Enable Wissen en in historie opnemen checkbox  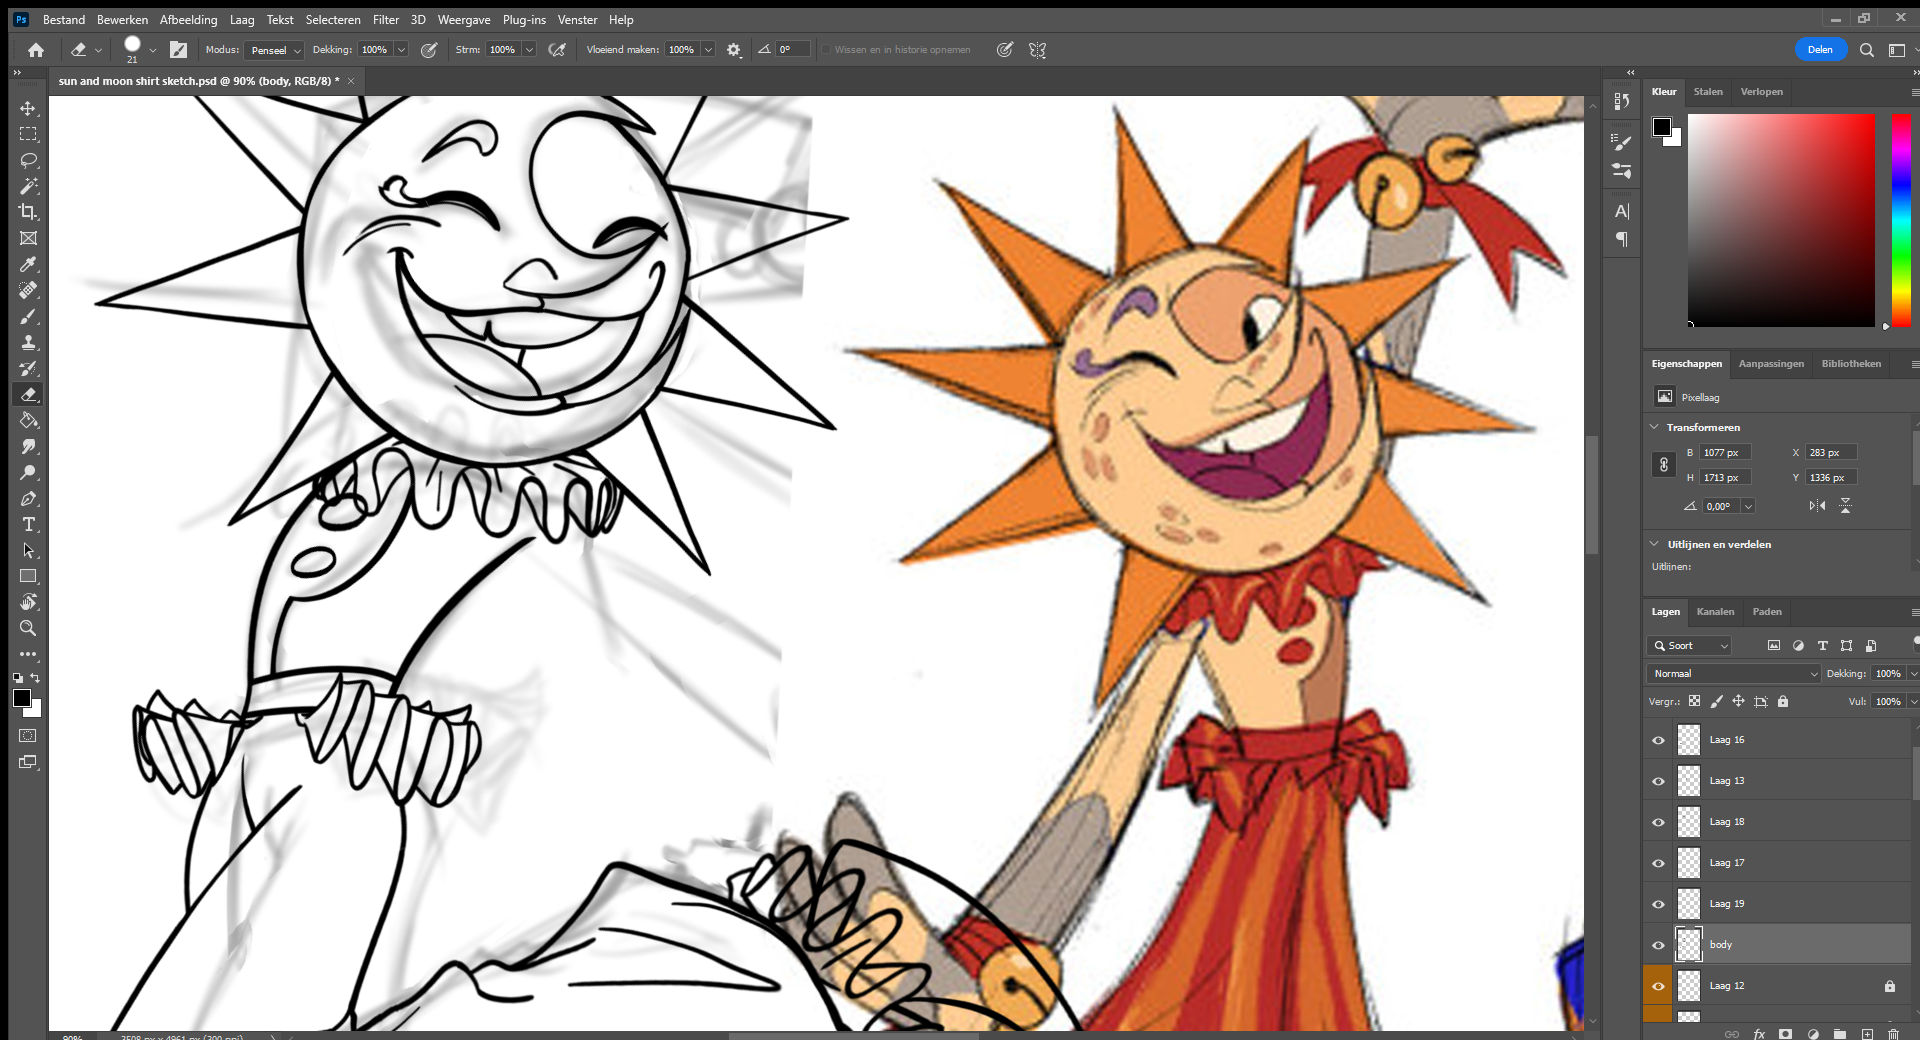click(826, 50)
